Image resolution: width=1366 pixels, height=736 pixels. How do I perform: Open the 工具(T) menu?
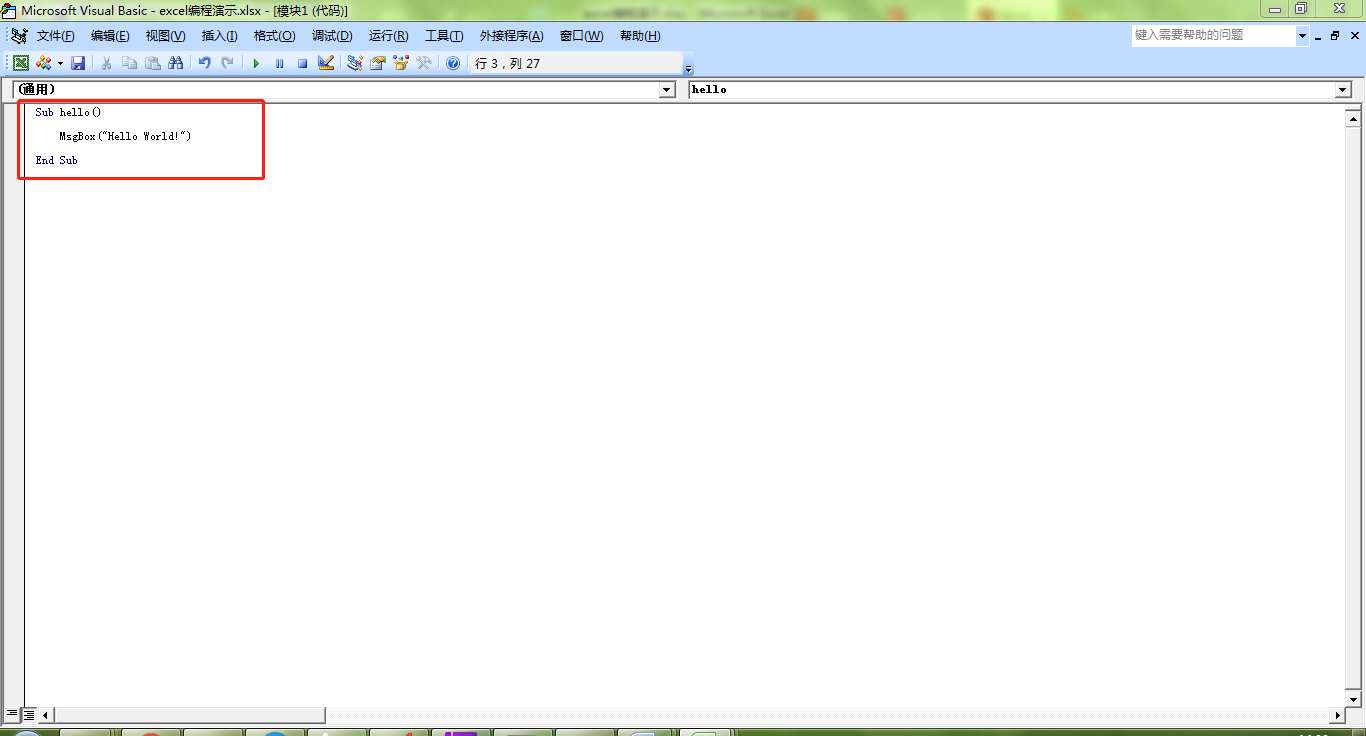444,36
